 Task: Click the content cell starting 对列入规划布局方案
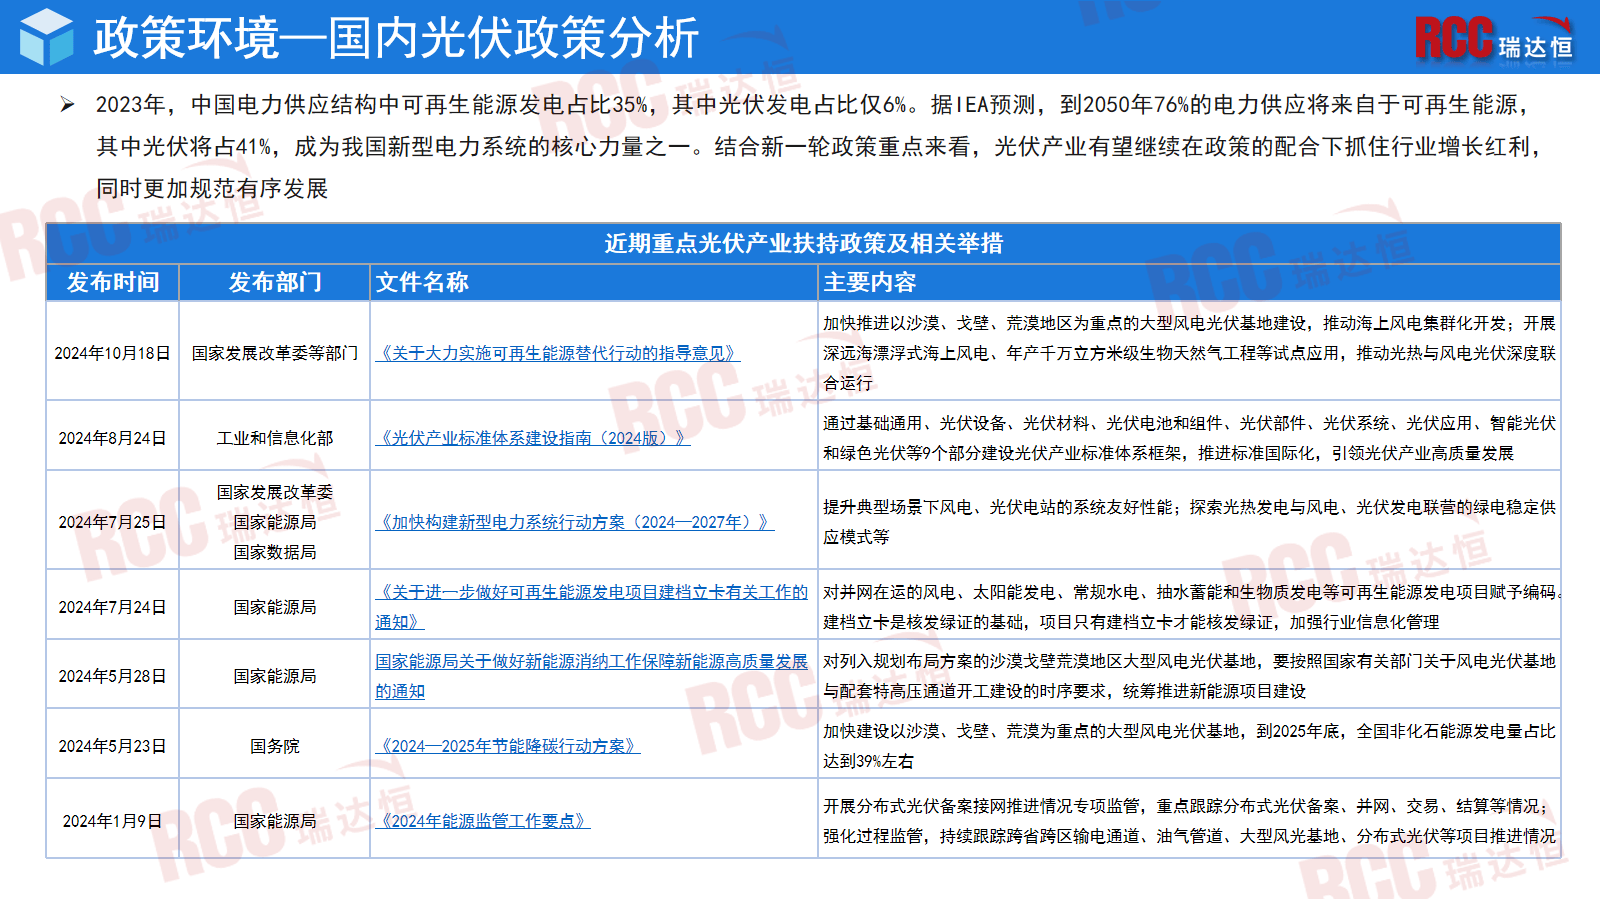tap(1190, 676)
